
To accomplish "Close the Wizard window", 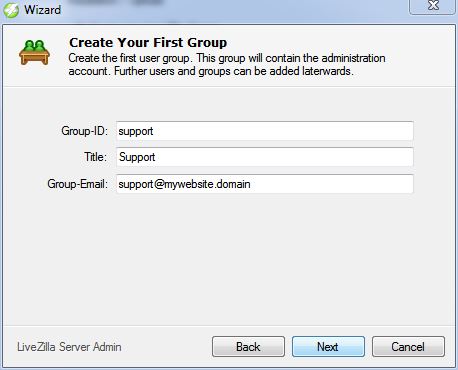I will point(433,6).
